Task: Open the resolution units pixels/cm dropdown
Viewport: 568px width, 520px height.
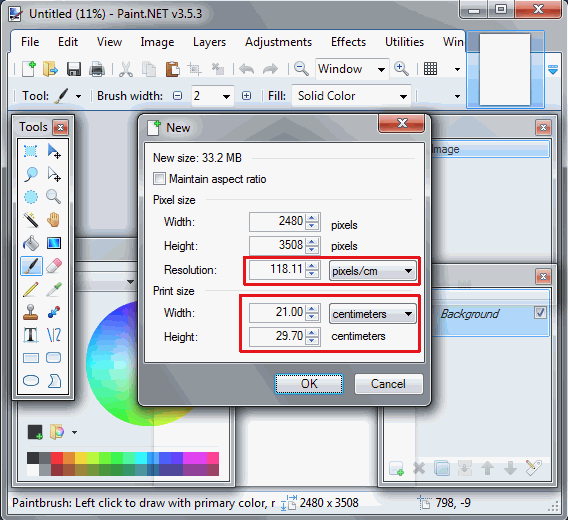Action: 373,271
